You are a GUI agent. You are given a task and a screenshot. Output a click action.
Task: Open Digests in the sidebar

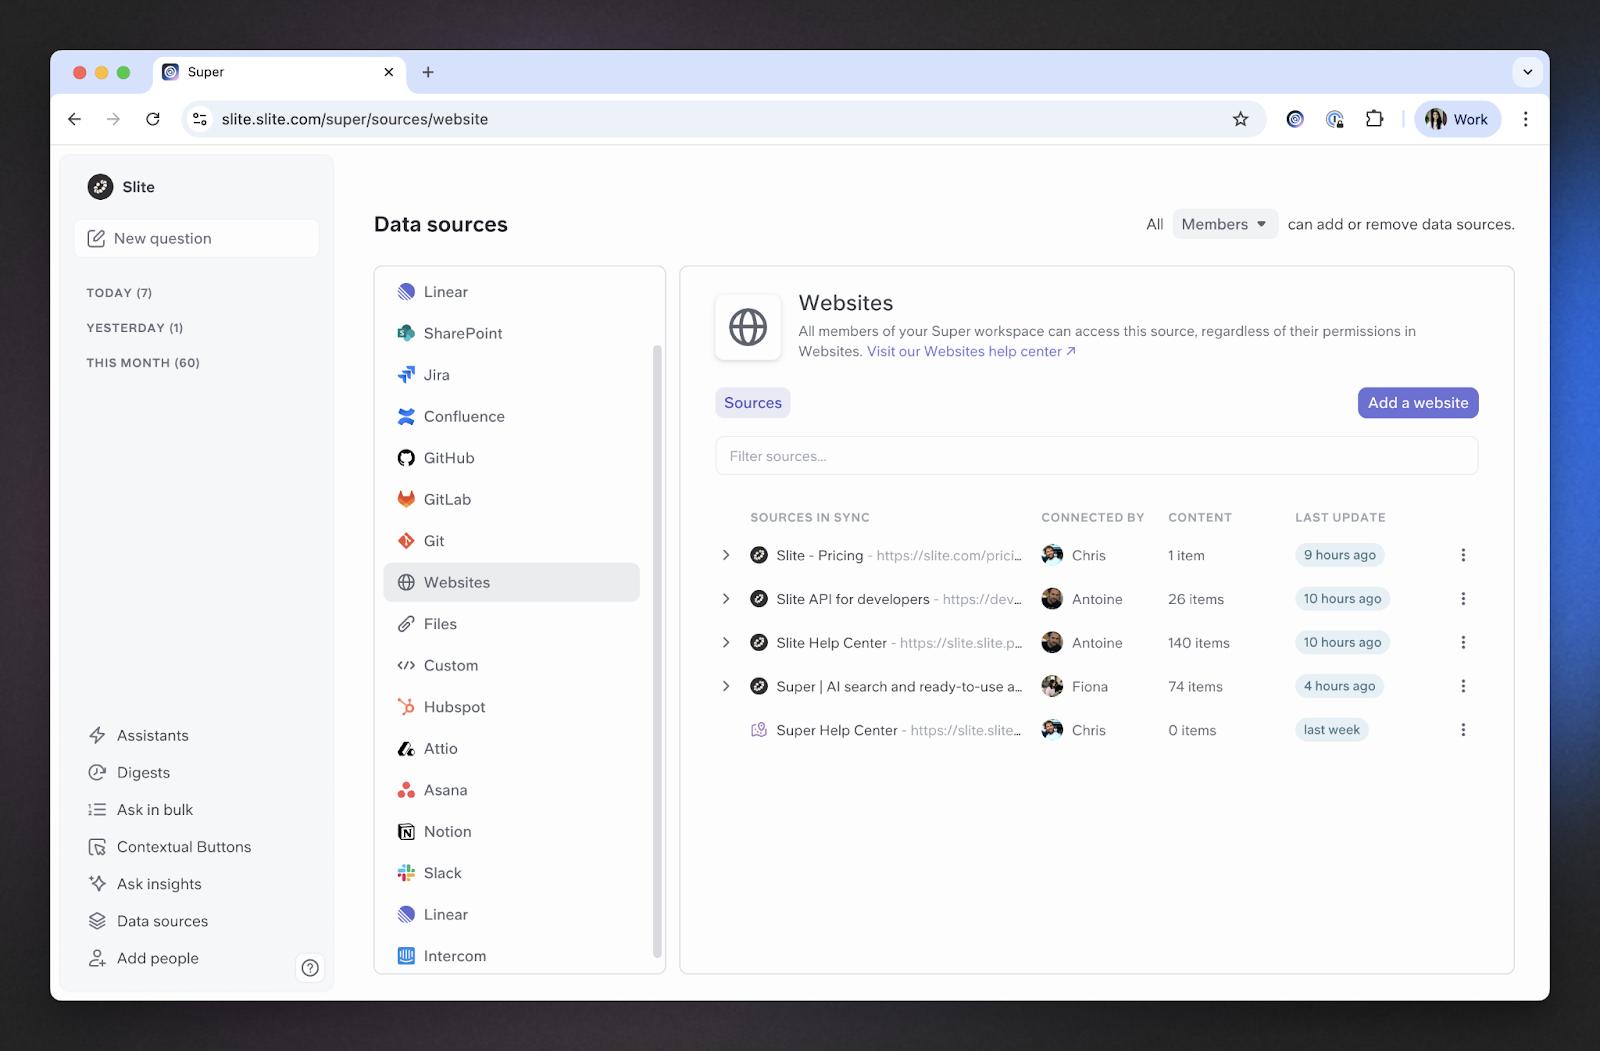click(x=130, y=772)
